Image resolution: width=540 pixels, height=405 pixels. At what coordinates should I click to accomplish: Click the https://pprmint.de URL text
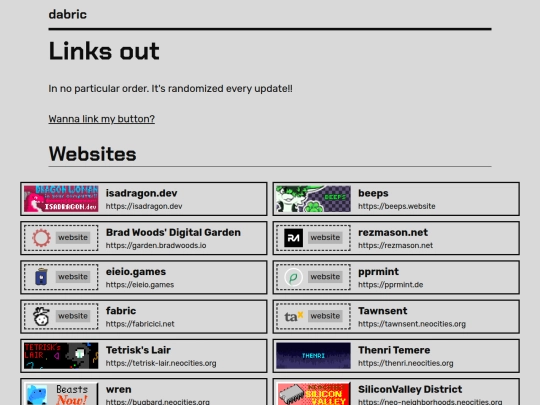tap(391, 285)
